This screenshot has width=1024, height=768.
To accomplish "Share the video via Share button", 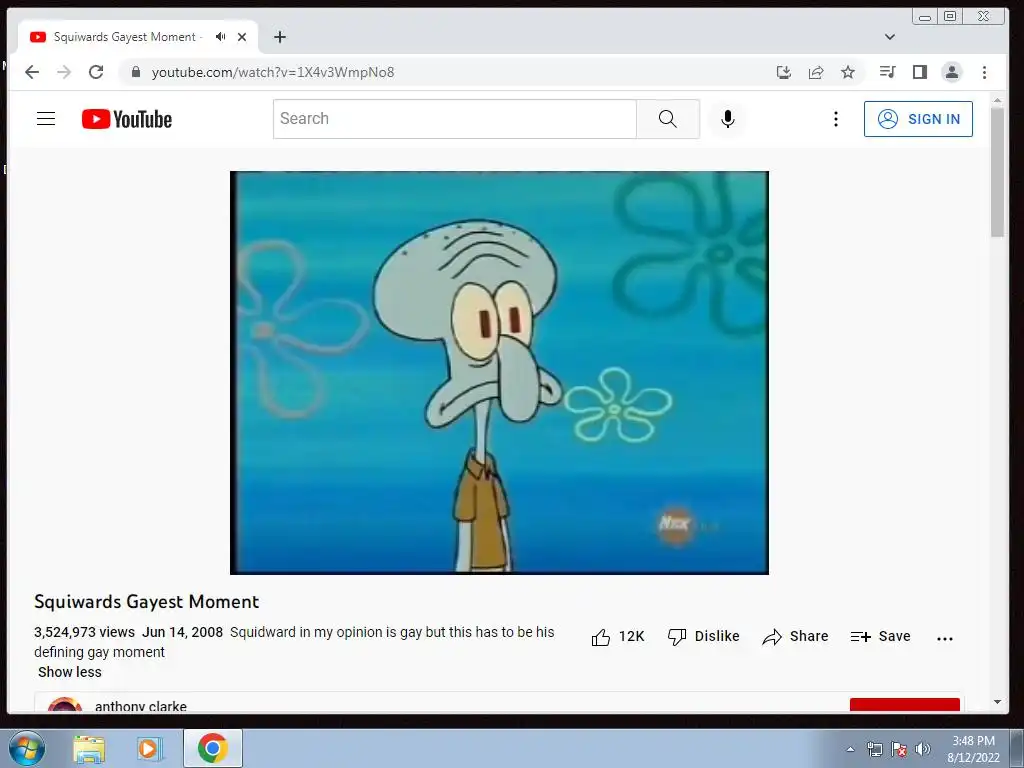I will pyautogui.click(x=795, y=637).
